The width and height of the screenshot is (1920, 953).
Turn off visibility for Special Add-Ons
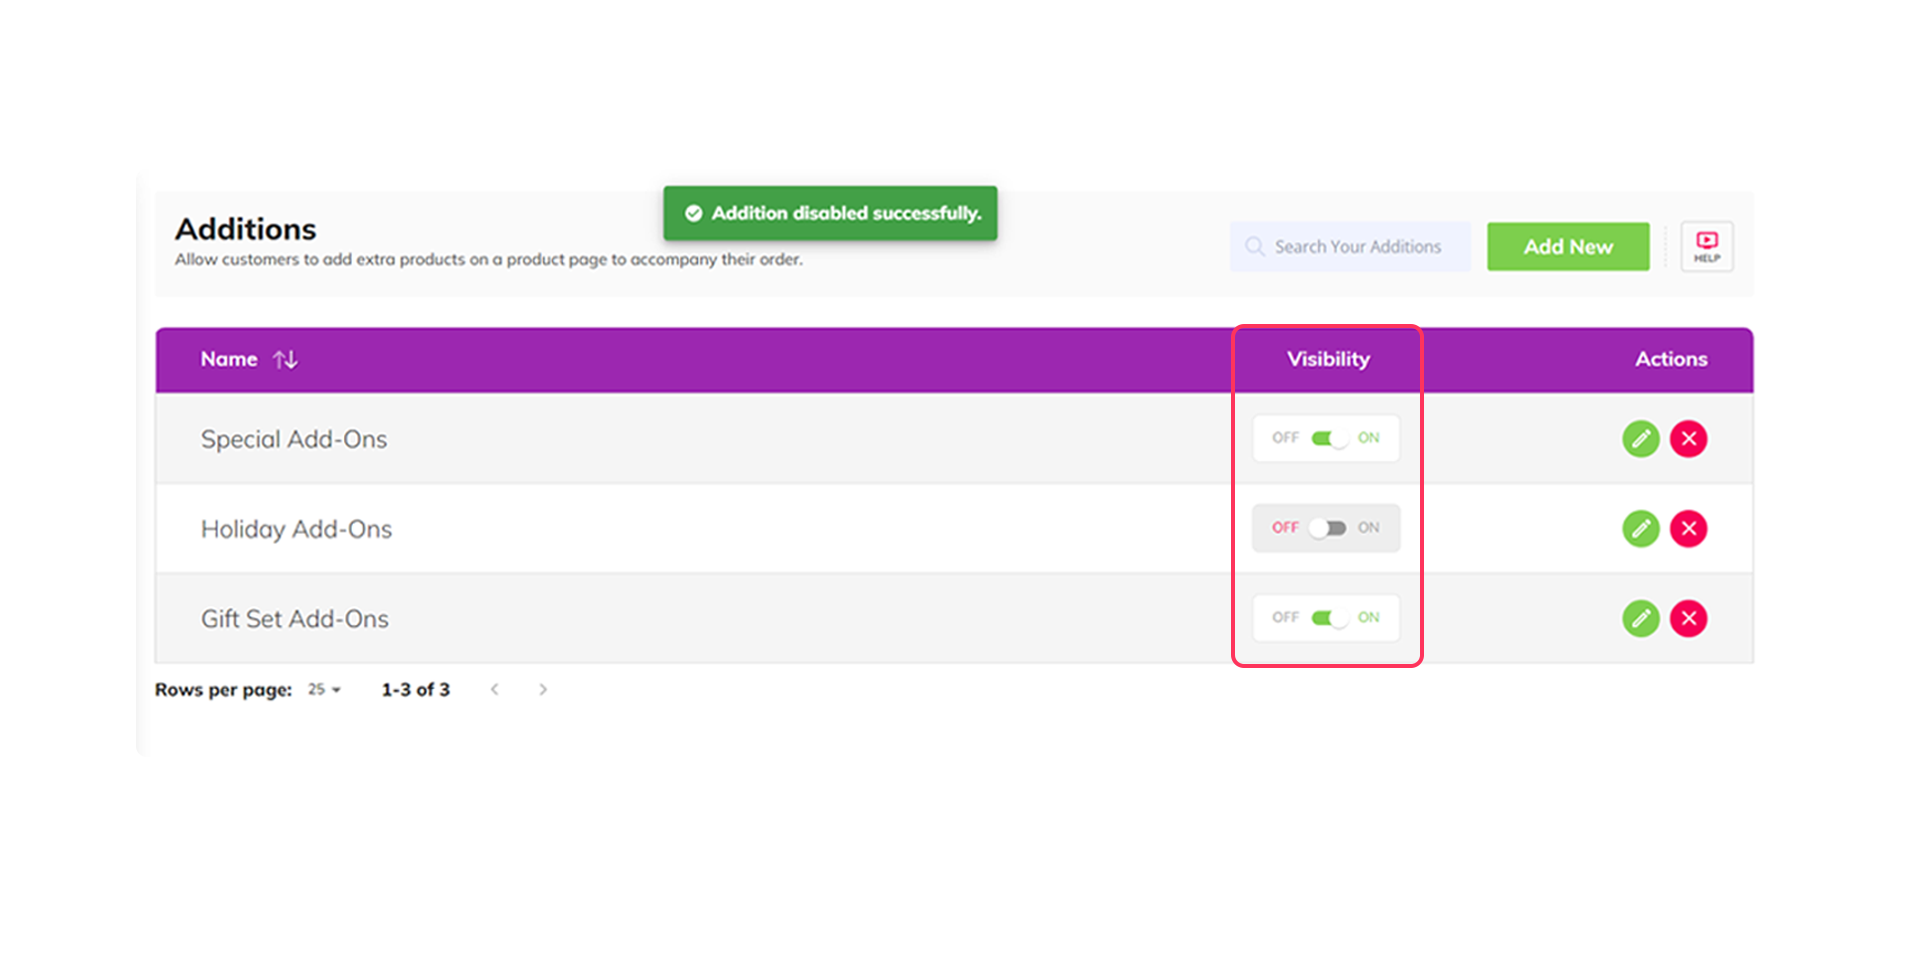pyautogui.click(x=1326, y=438)
